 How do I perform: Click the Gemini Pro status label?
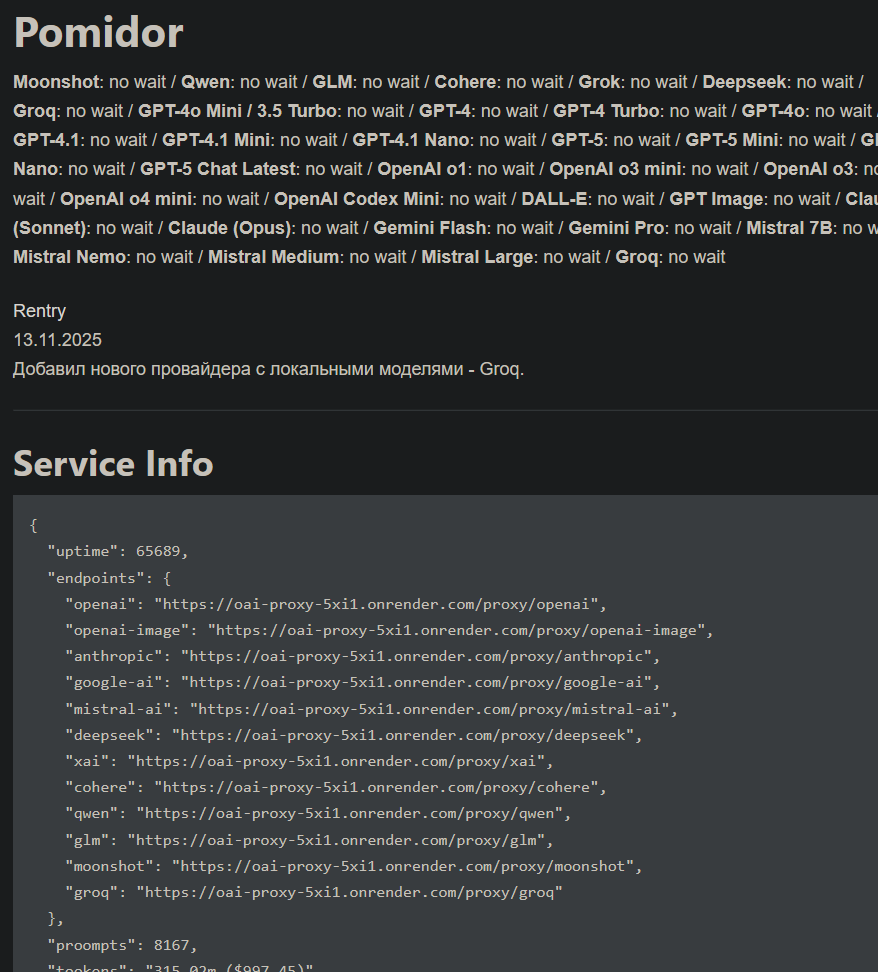pos(616,228)
